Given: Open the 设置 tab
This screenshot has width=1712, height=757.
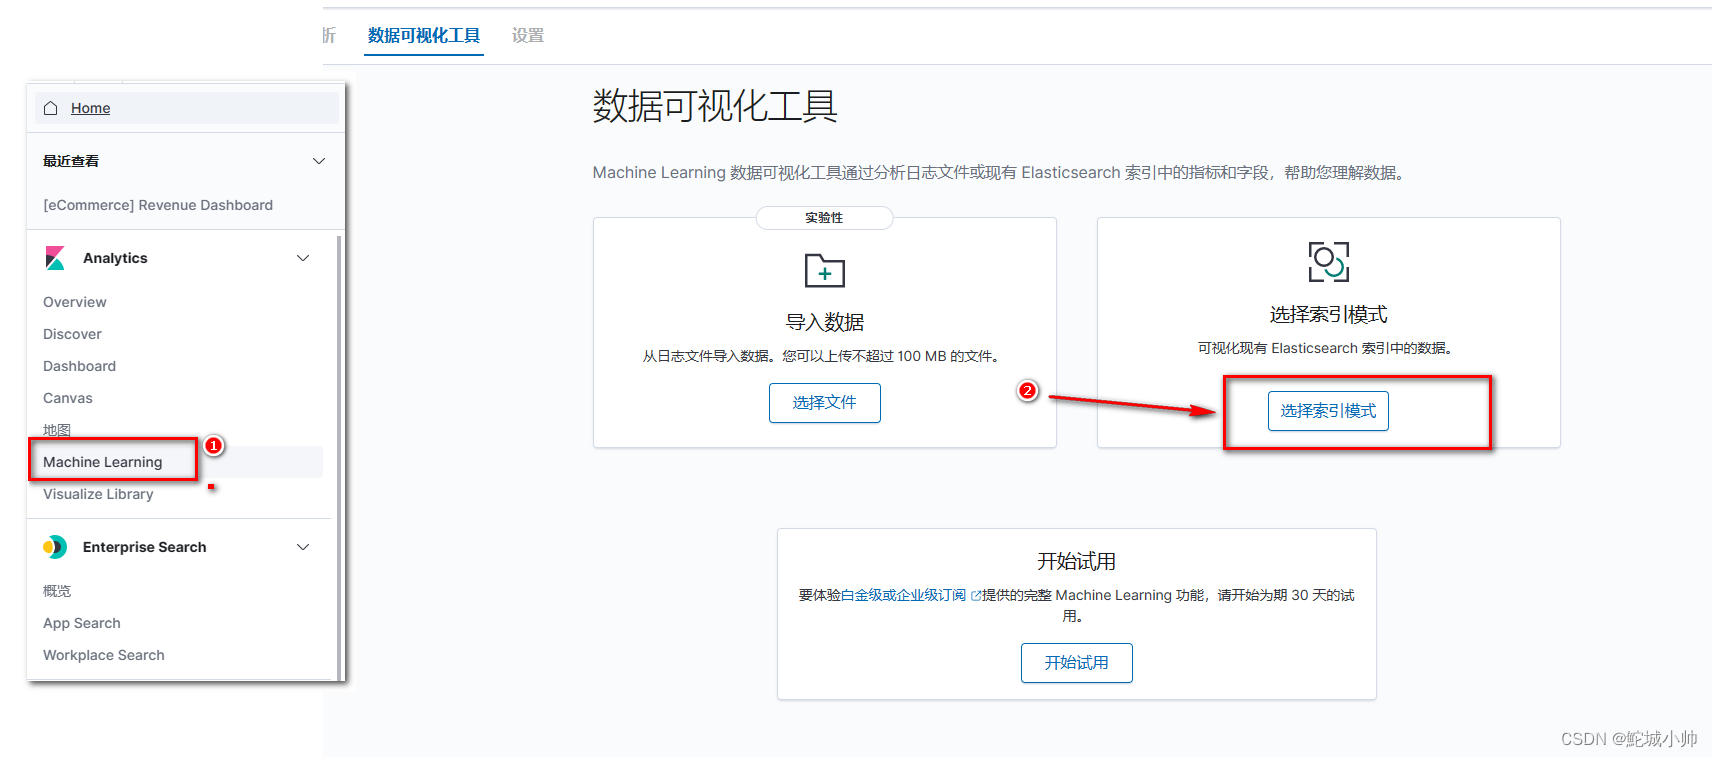Looking at the screenshot, I should (x=528, y=36).
